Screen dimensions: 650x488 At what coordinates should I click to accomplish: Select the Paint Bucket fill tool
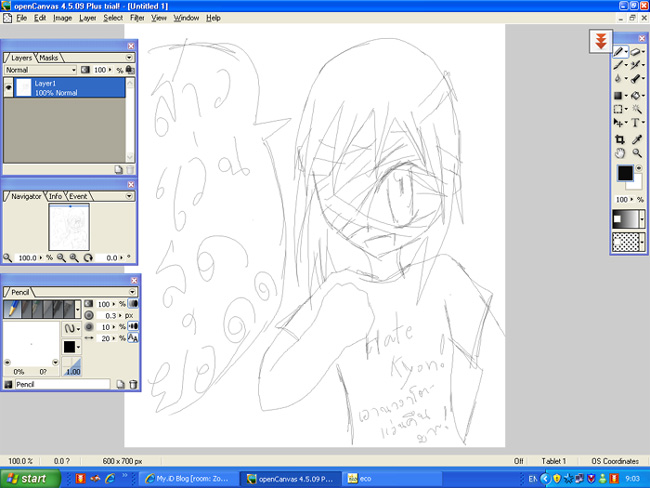coord(635,96)
